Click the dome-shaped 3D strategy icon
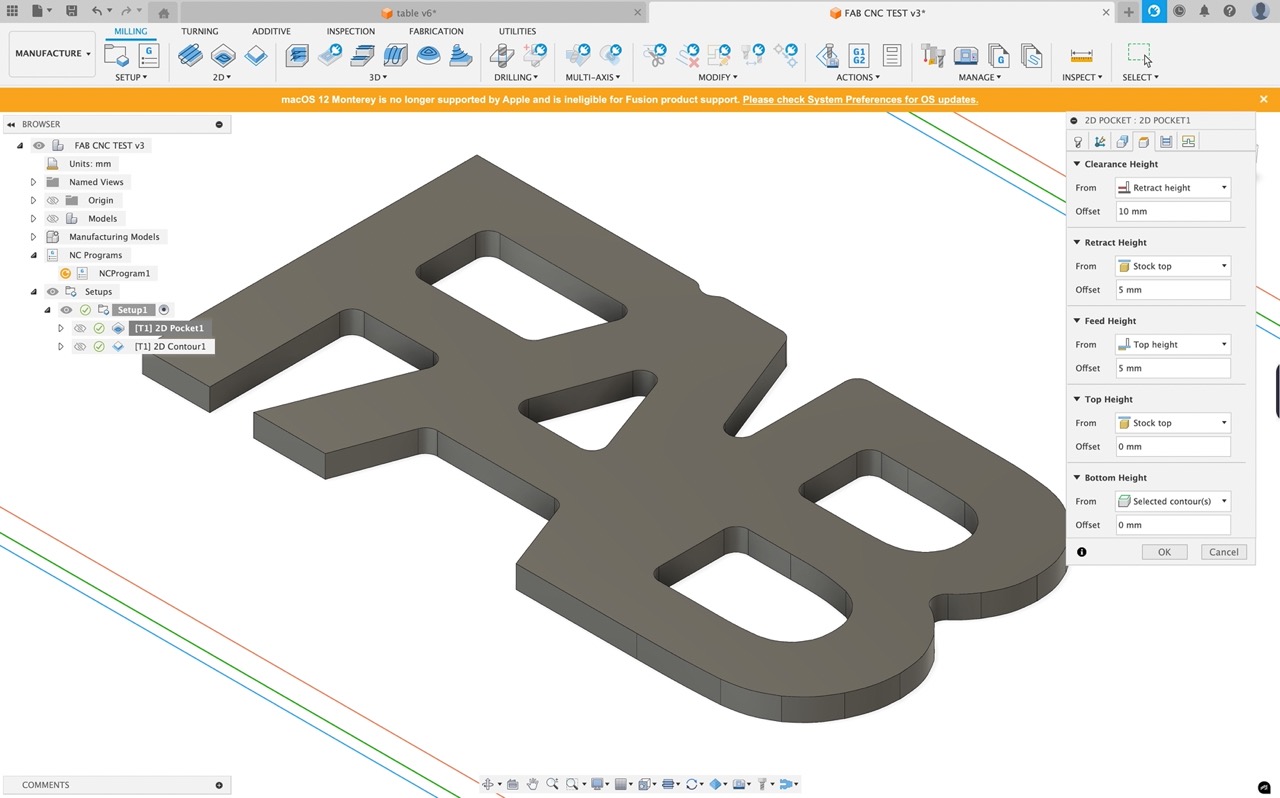This screenshot has height=798, width=1280. tap(428, 55)
